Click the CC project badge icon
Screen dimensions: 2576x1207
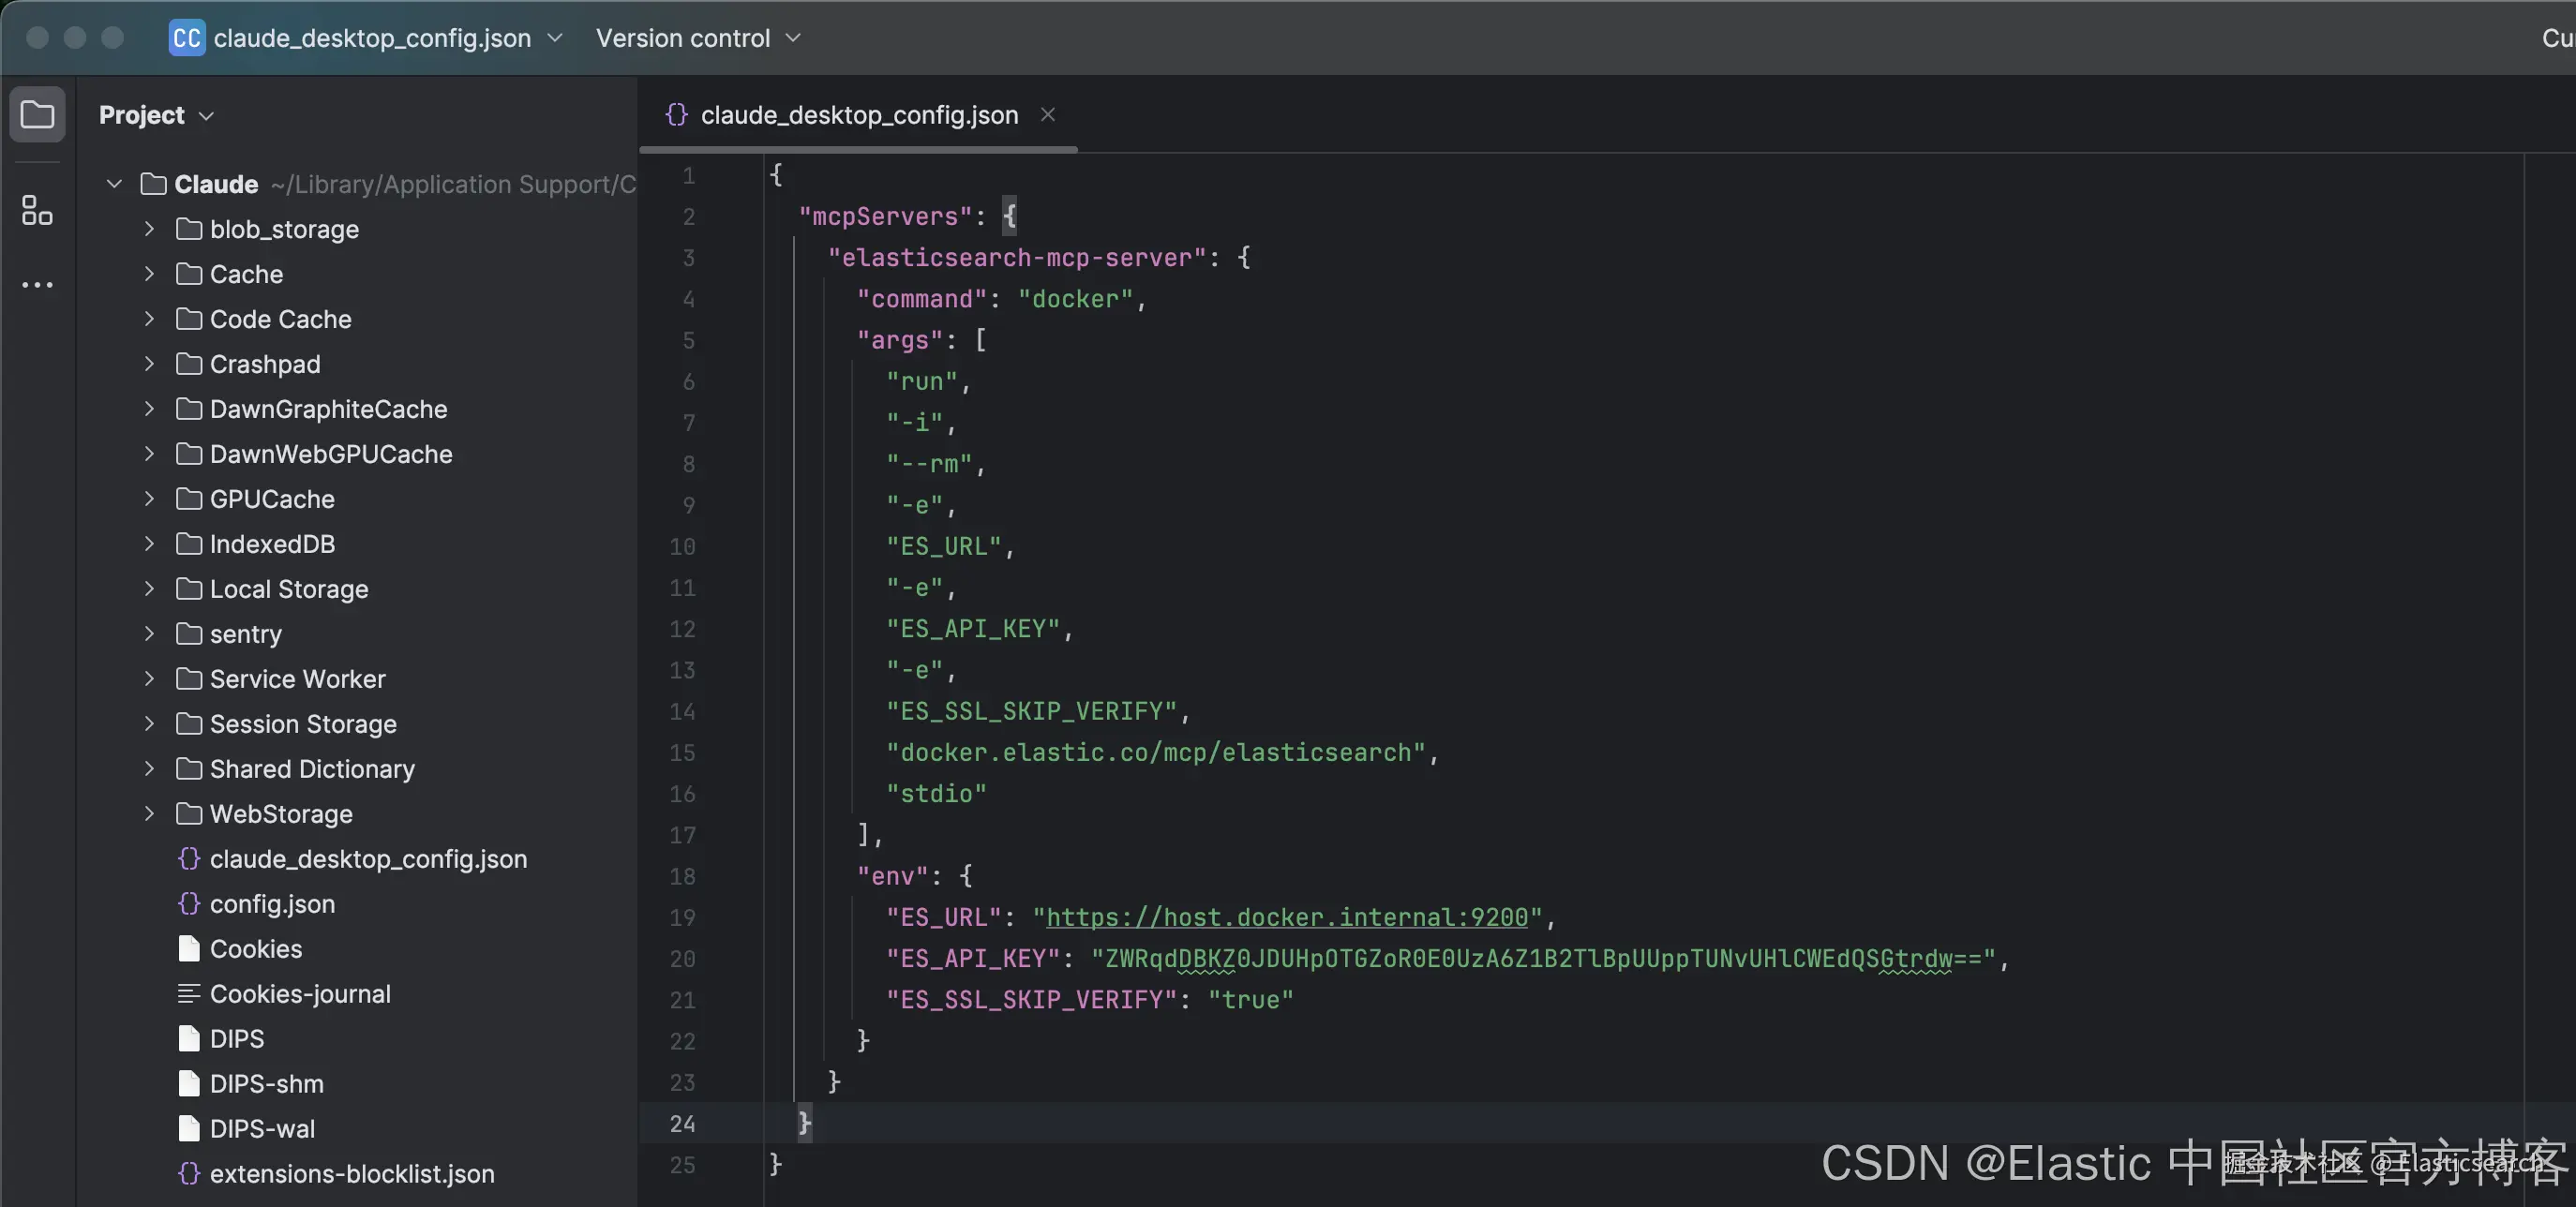(x=186, y=38)
